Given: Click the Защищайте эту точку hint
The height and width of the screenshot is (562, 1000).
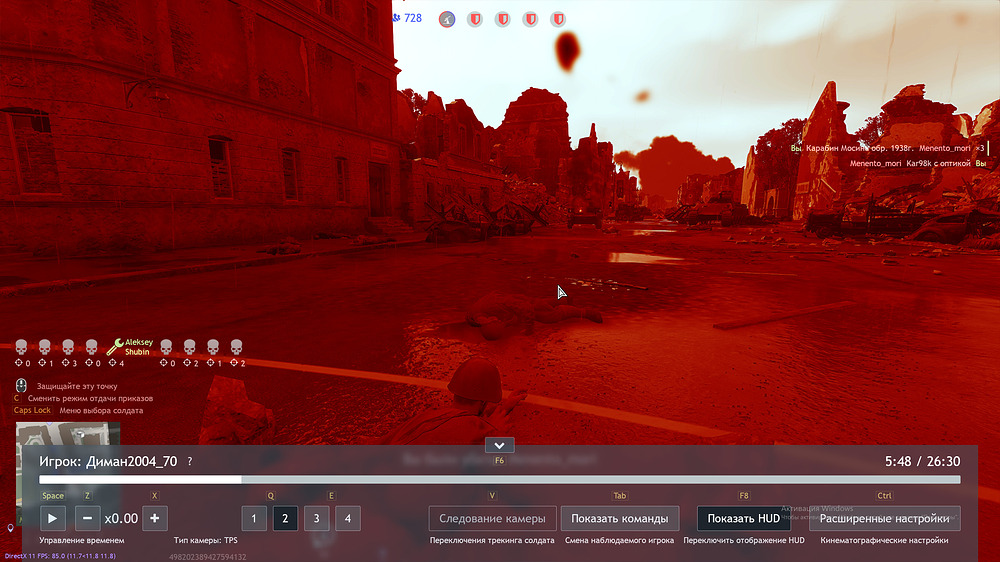Looking at the screenshot, I should click(x=77, y=386).
